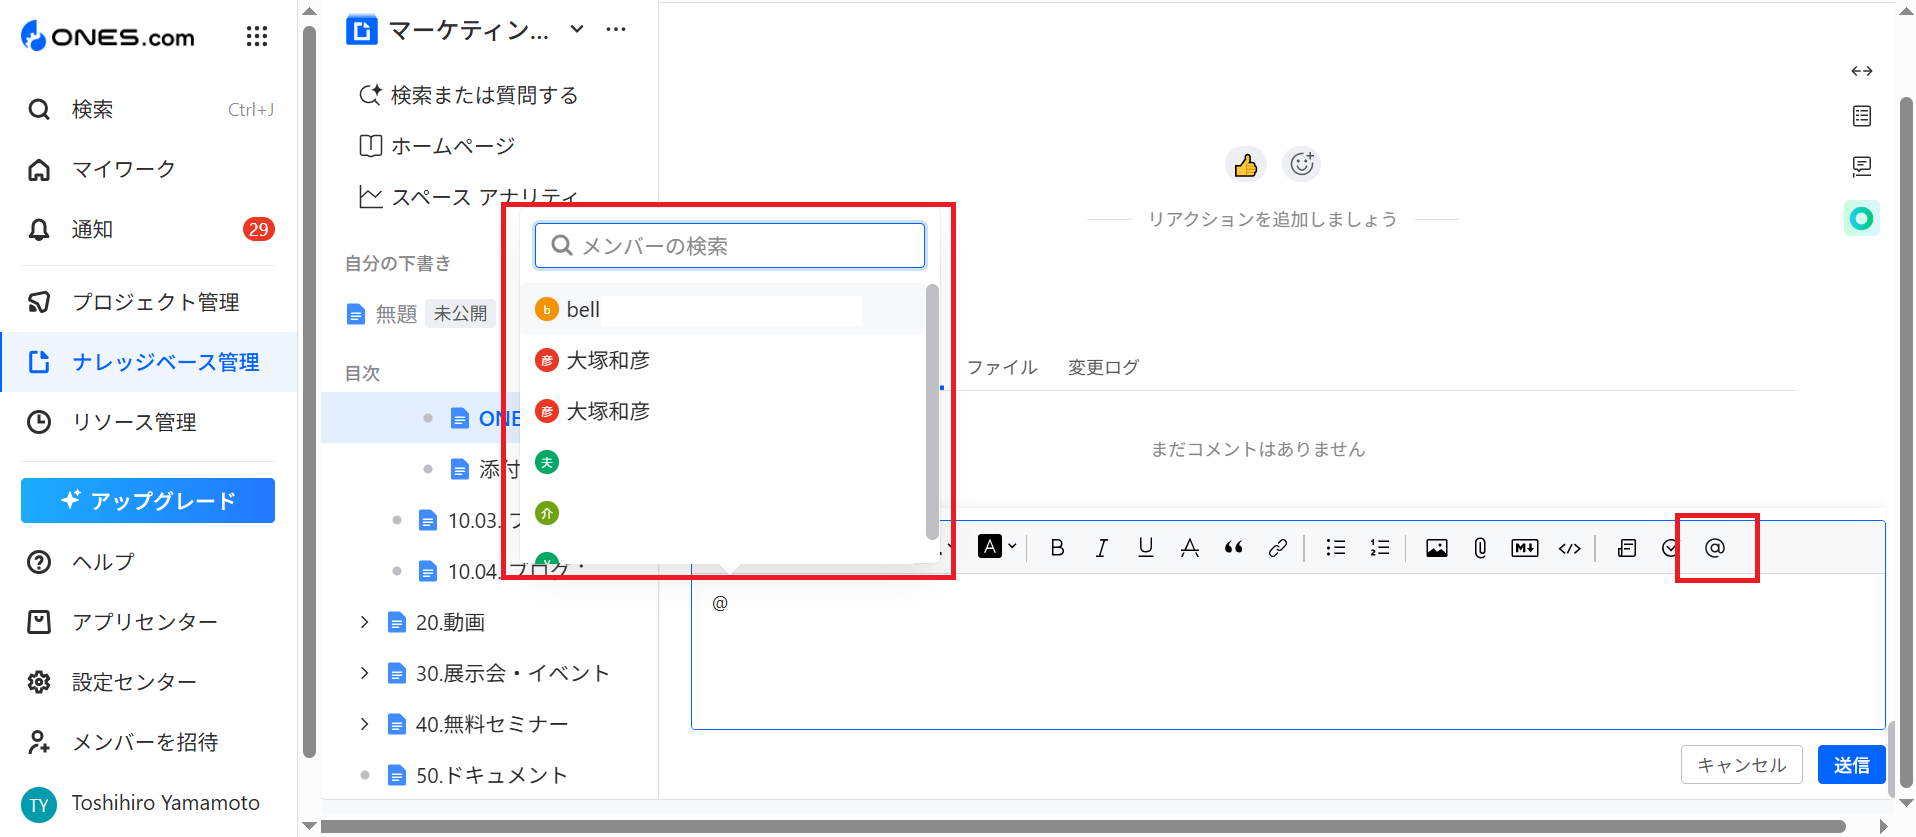Select the first 大塚和彦 member
The image size is (1916, 837).
pyautogui.click(x=722, y=360)
